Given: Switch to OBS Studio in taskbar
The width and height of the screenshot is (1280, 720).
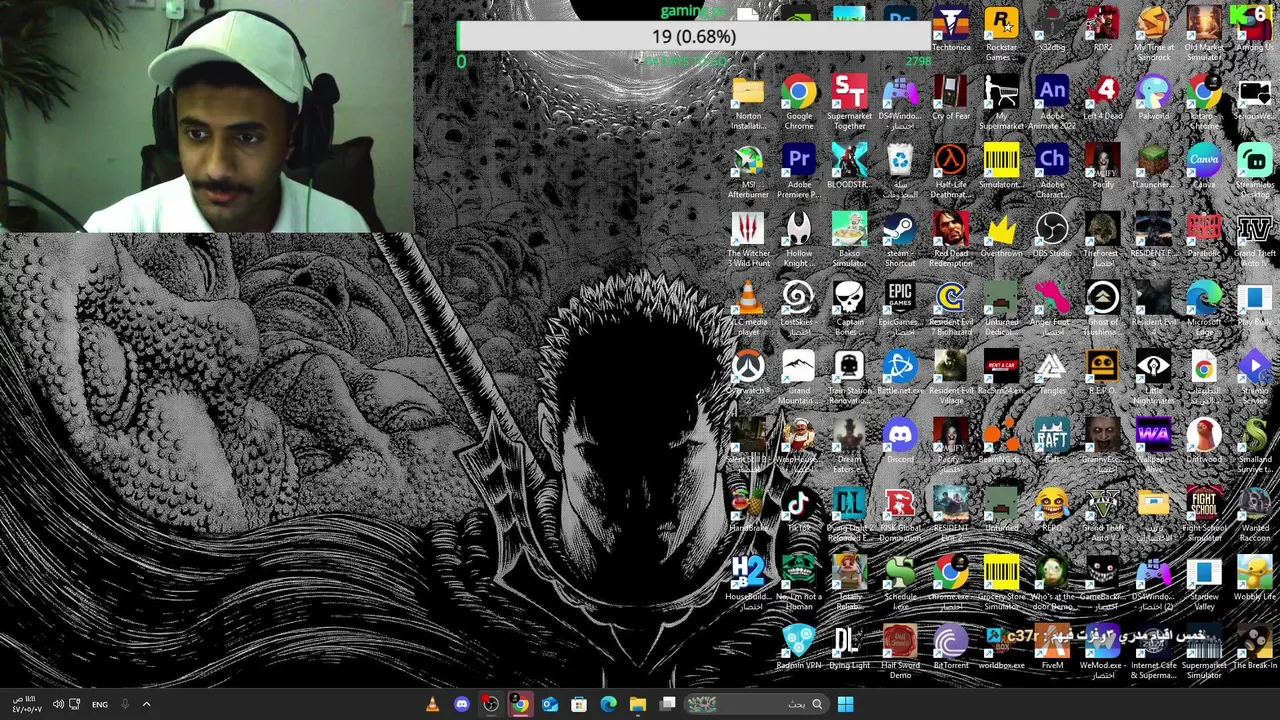Looking at the screenshot, I should (490, 704).
